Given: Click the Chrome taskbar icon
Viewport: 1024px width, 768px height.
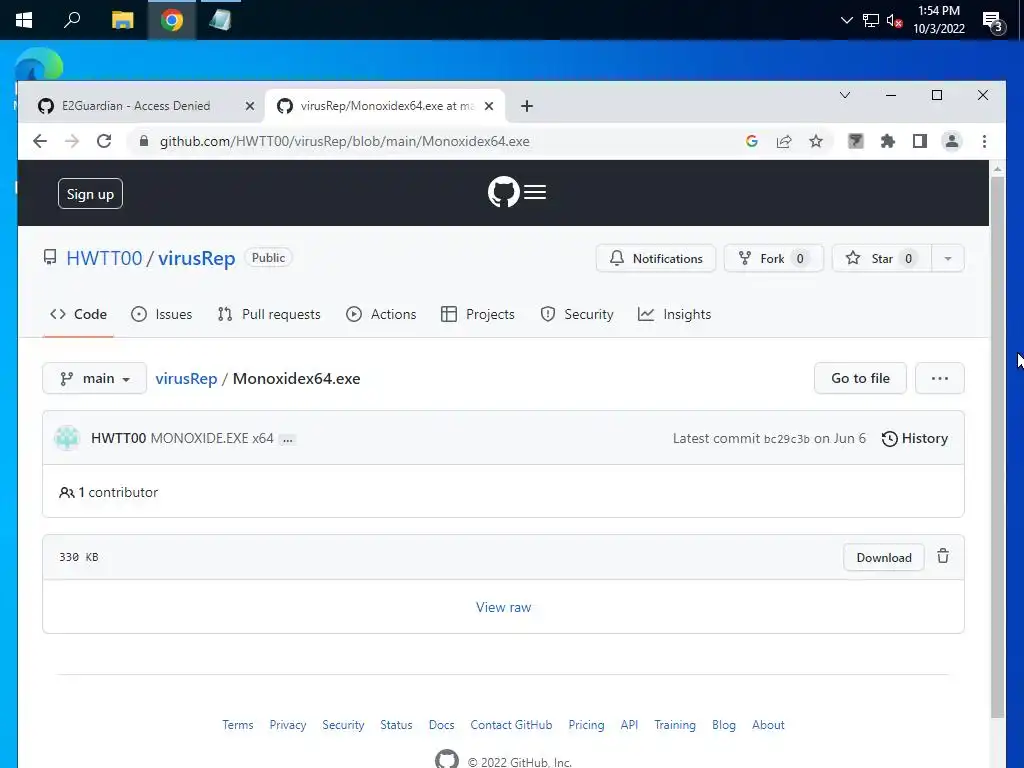Looking at the screenshot, I should pos(172,20).
